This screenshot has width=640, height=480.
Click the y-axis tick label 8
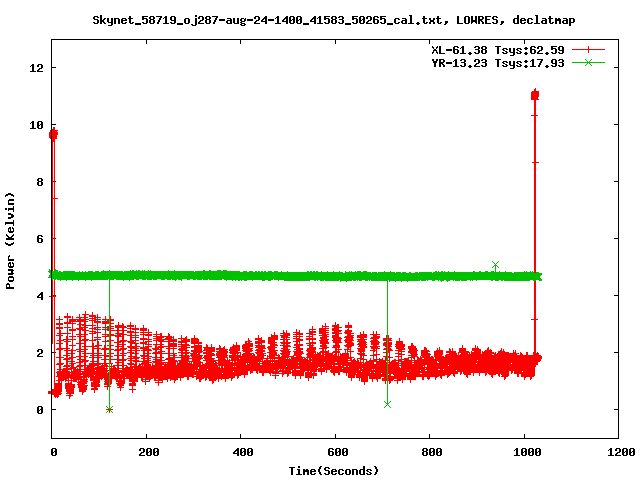(40, 182)
